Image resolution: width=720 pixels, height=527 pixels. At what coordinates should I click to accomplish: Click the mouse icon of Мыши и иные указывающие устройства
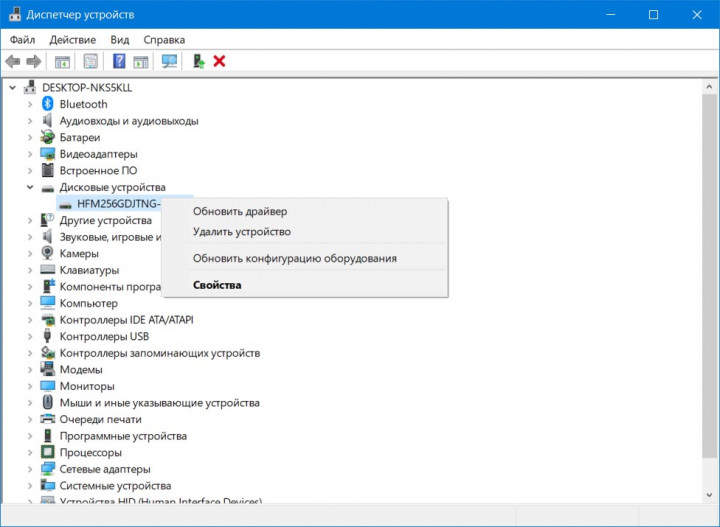click(47, 402)
